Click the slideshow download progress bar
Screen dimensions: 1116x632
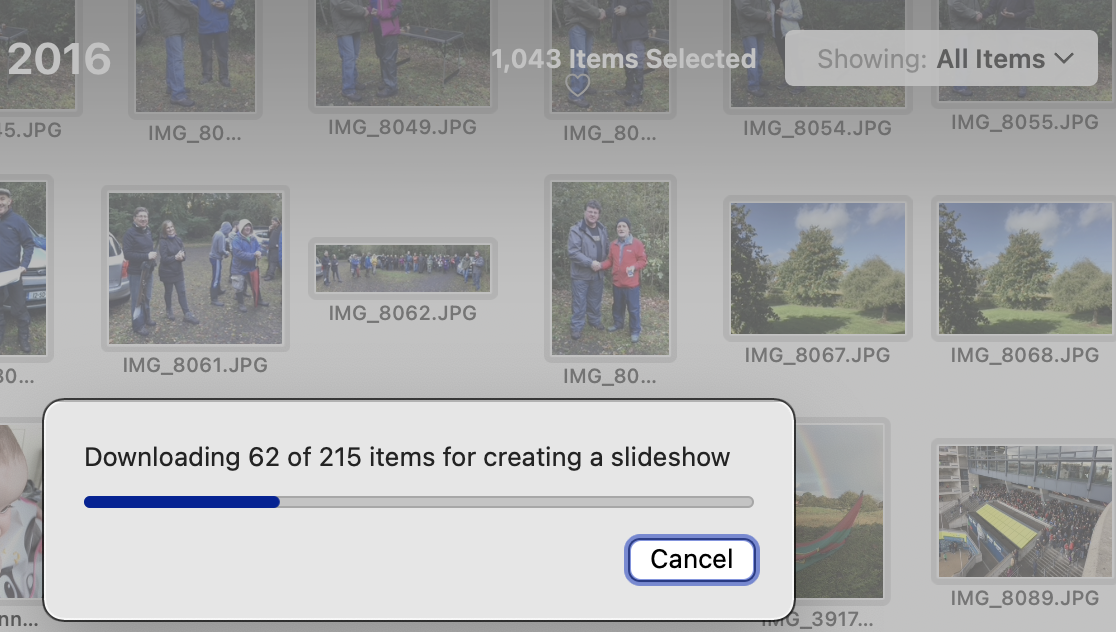[x=418, y=502]
